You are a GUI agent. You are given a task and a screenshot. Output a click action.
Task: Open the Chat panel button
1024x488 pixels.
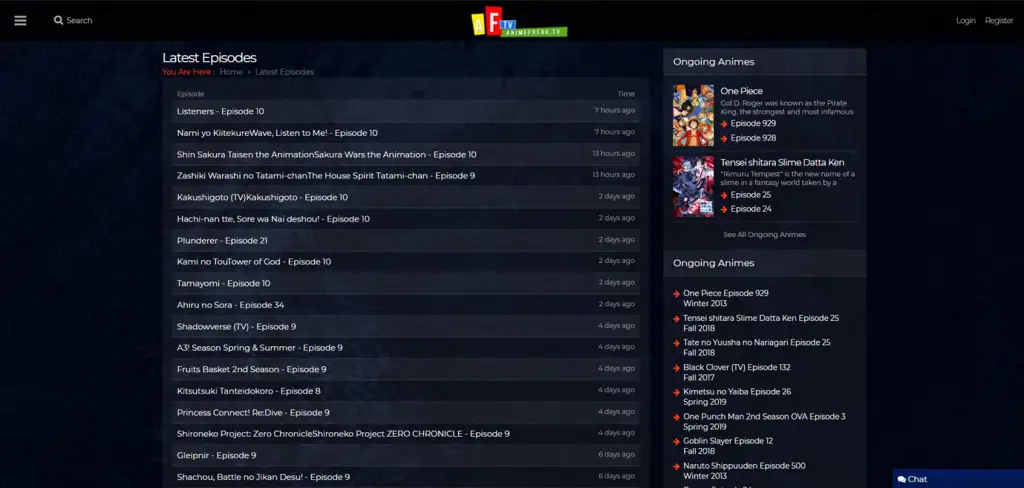958,479
